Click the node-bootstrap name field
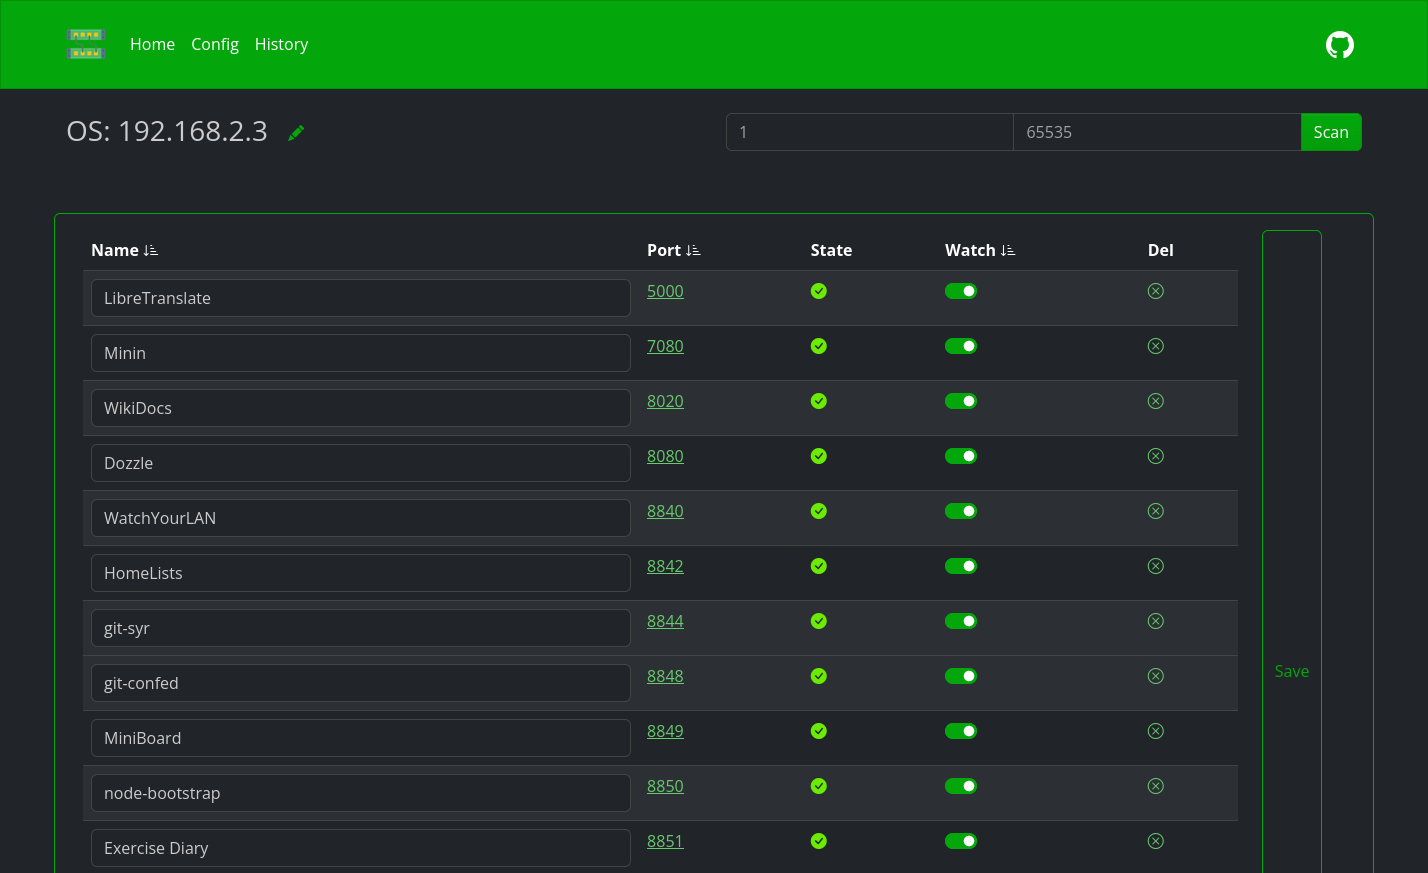This screenshot has height=873, width=1428. coord(360,793)
